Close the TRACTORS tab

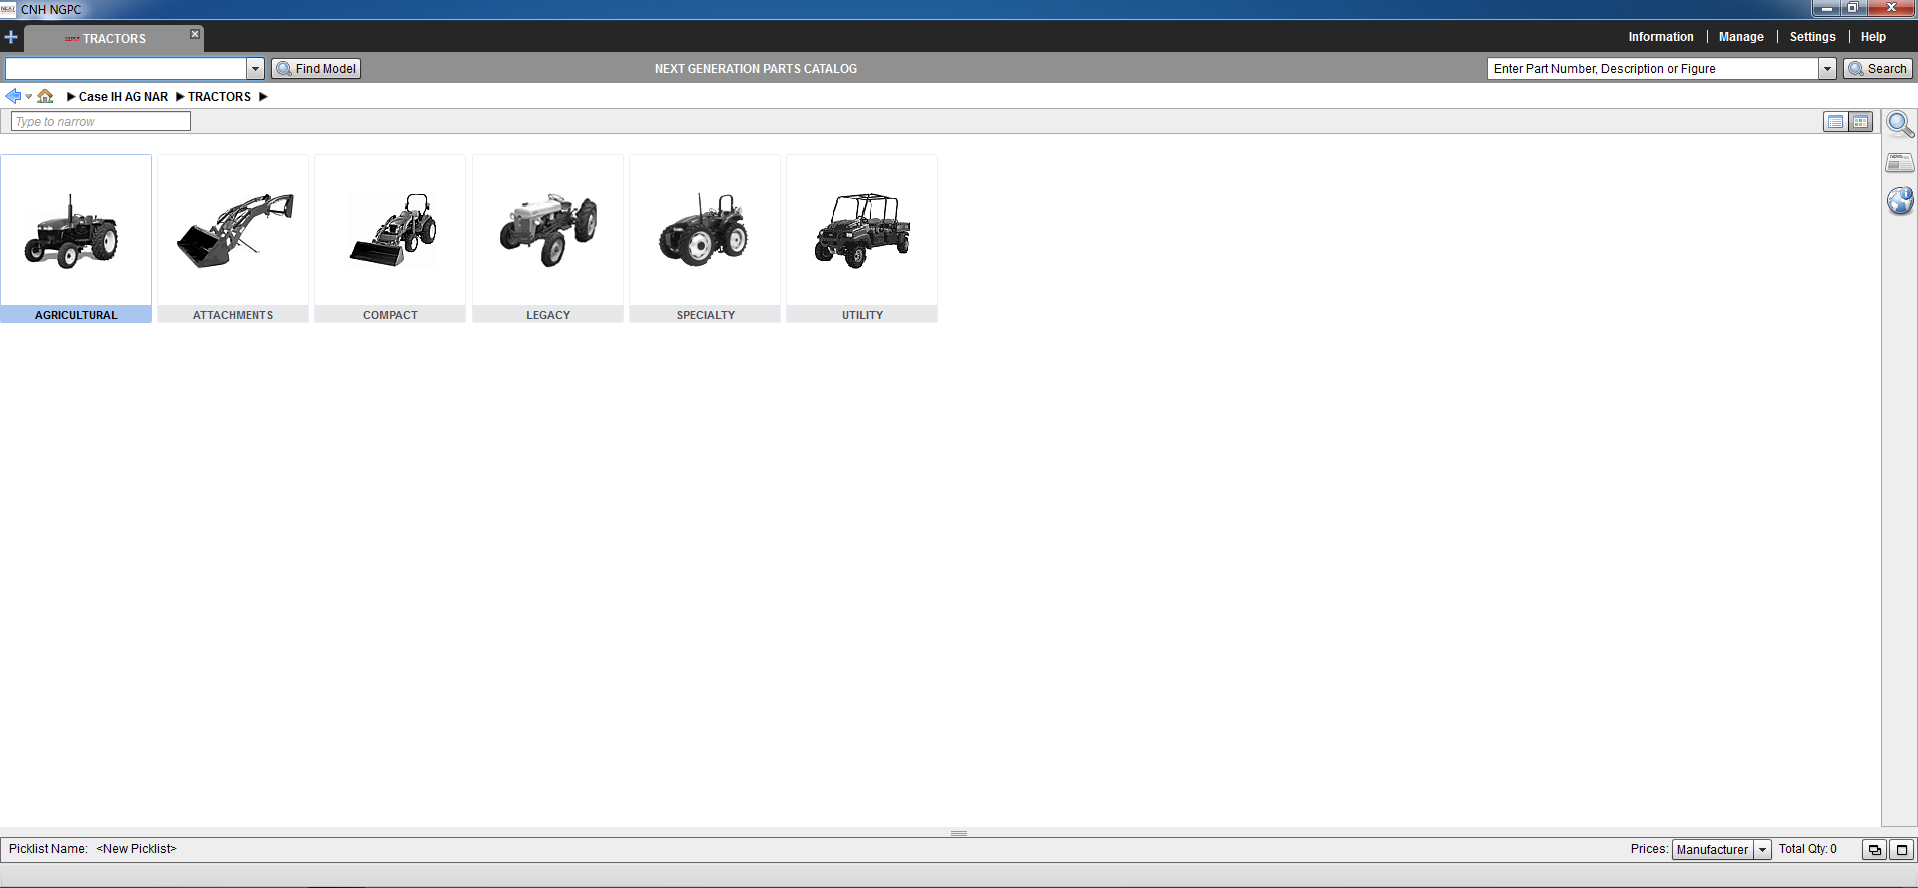(x=195, y=34)
